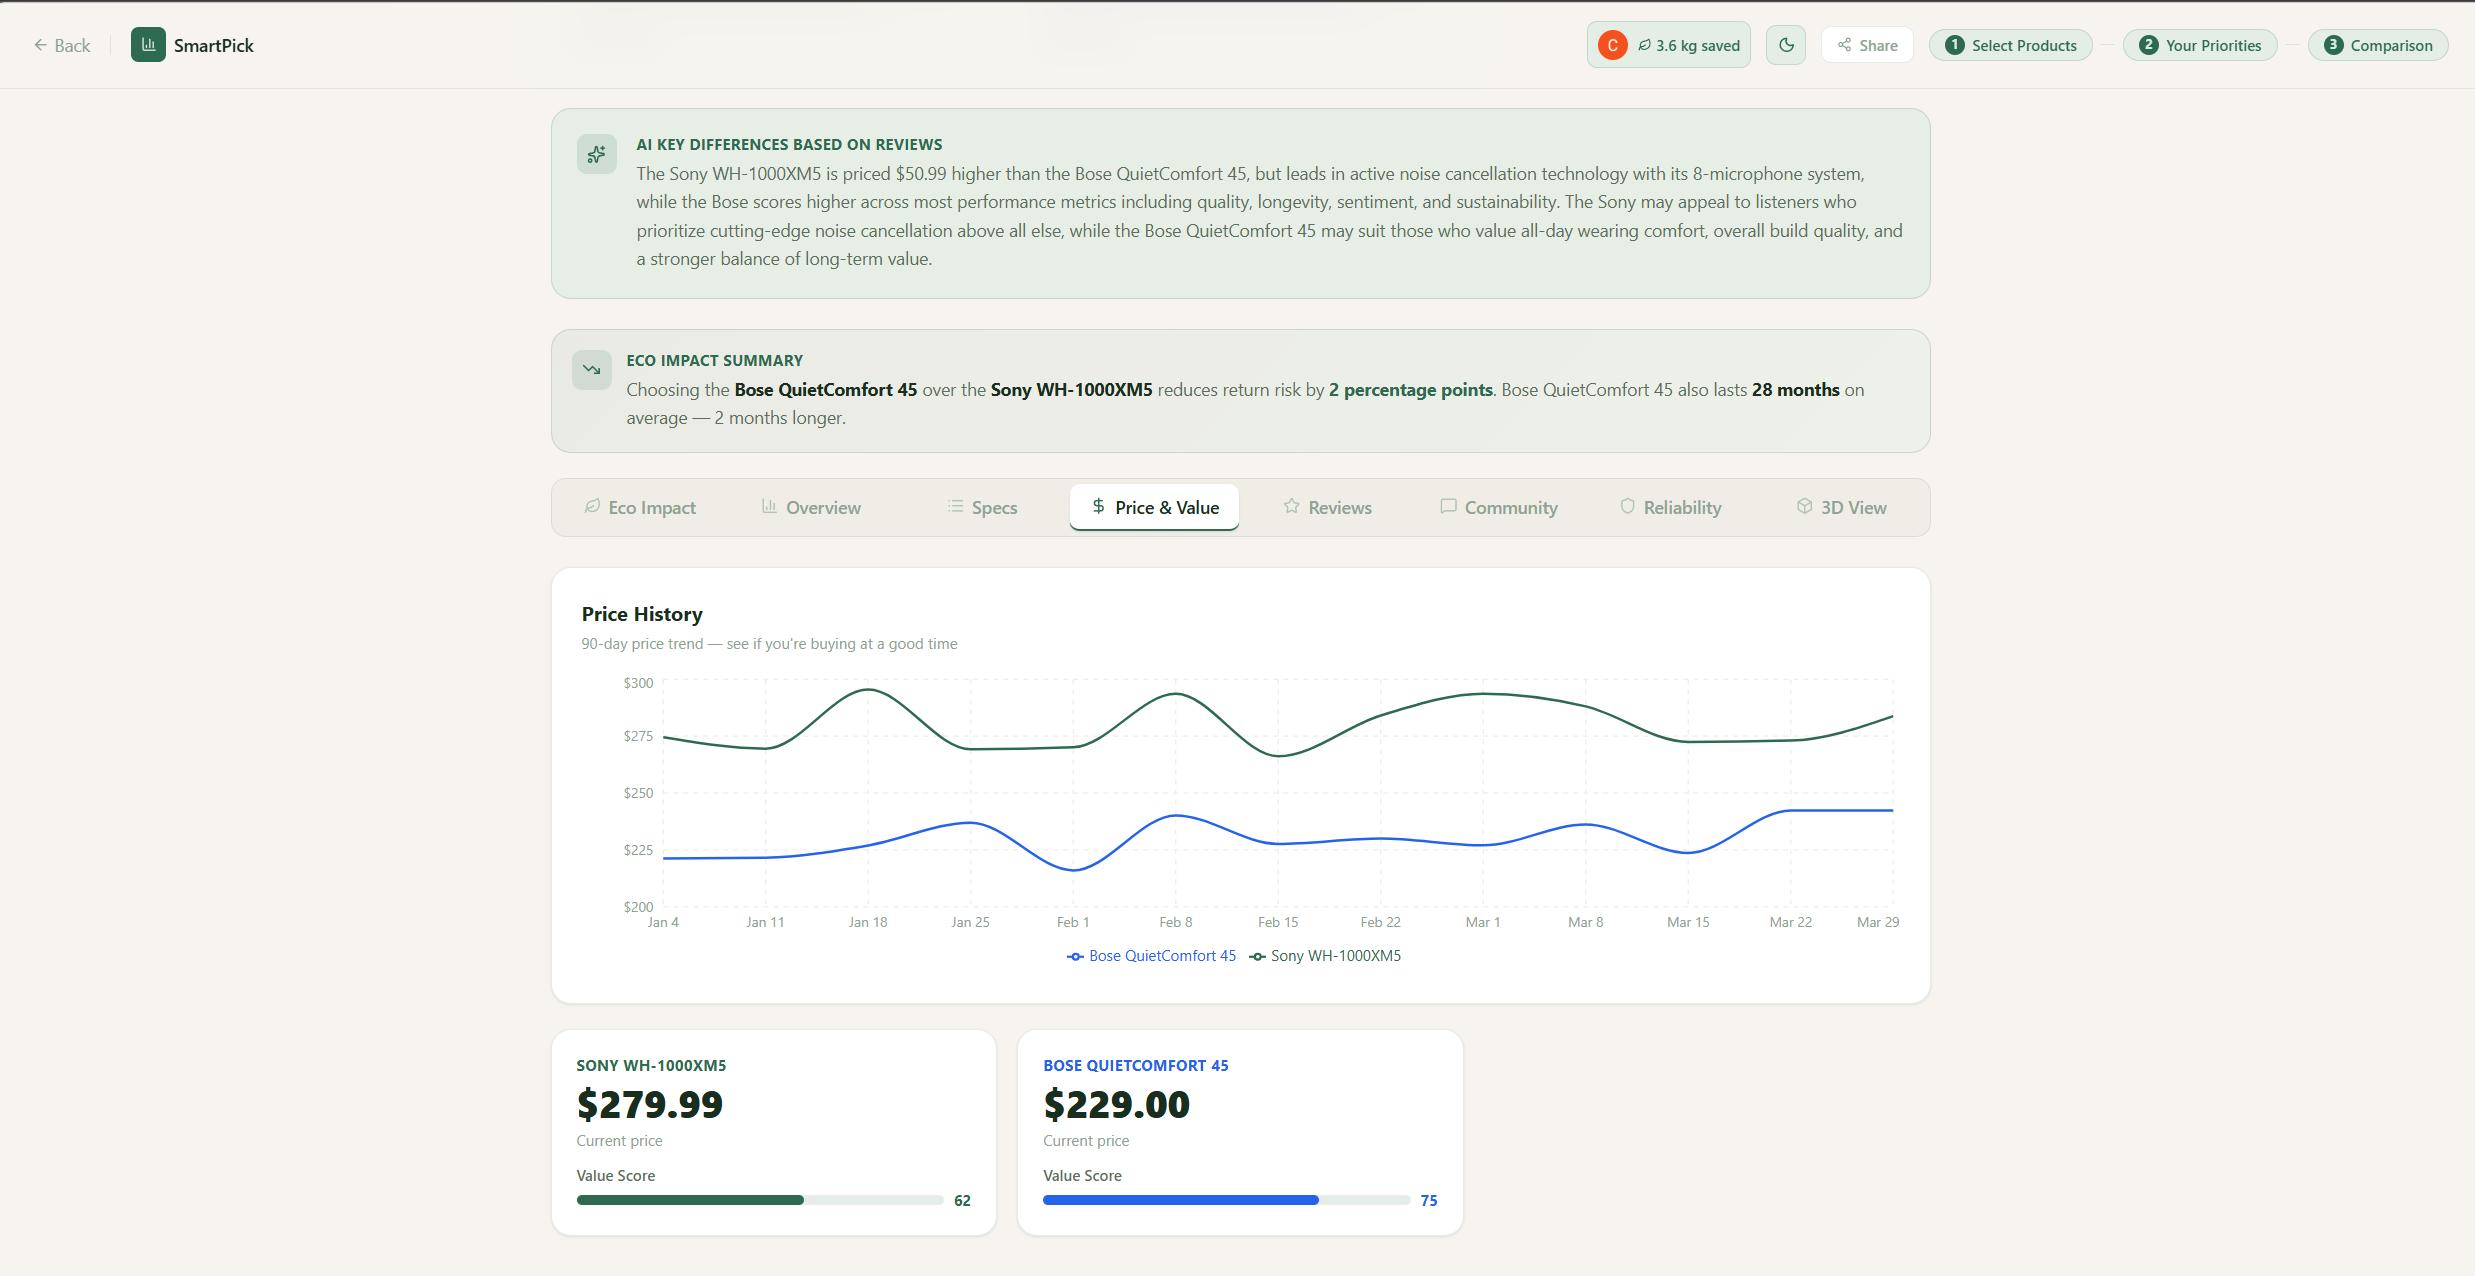Switch to the Overview tab

(x=811, y=508)
